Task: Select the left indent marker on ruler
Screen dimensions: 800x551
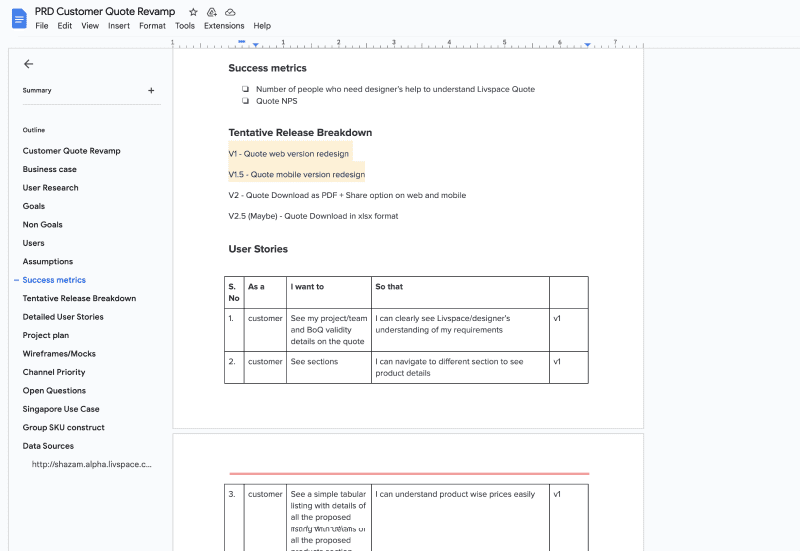Action: tap(256, 46)
